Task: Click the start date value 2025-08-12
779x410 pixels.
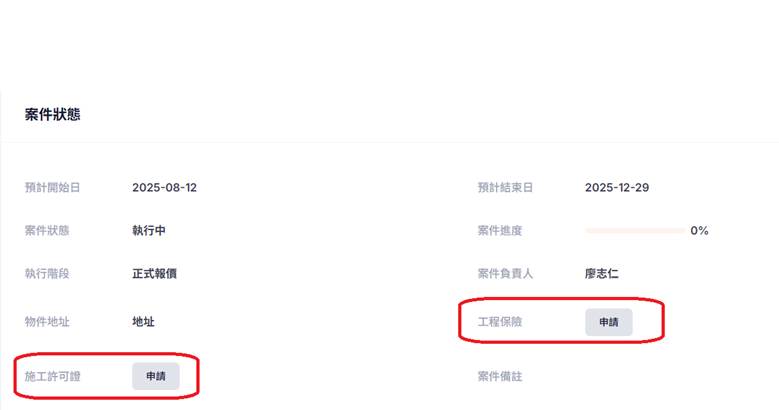Action: click(164, 187)
